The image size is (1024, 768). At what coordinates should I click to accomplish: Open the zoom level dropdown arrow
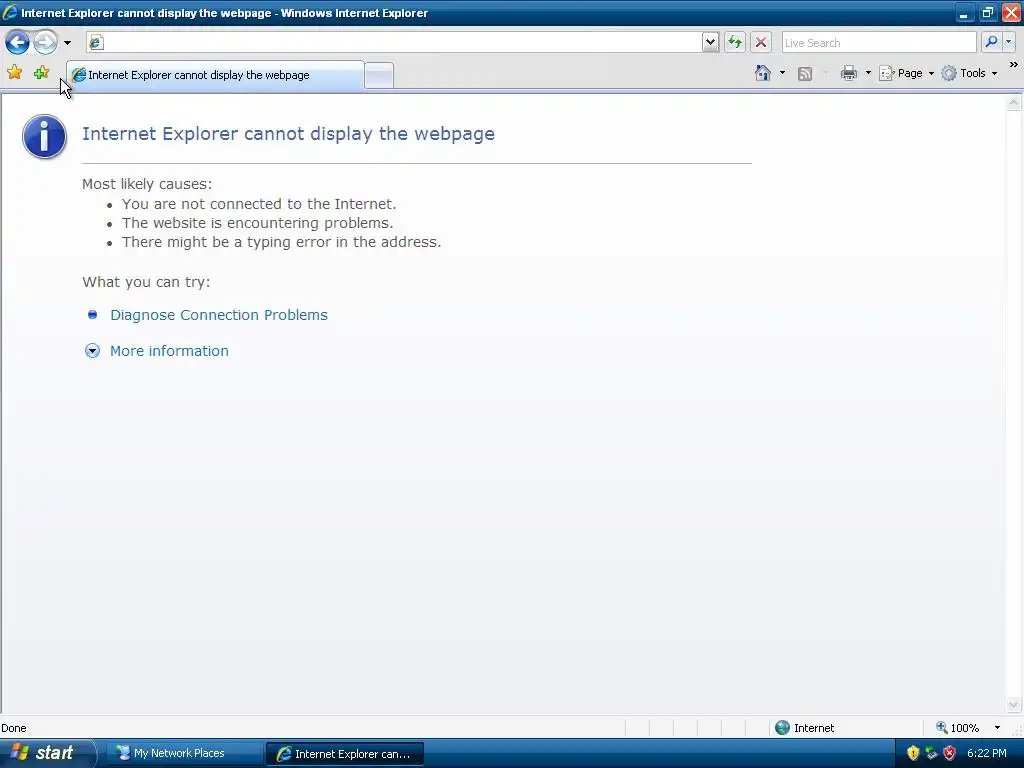997,728
